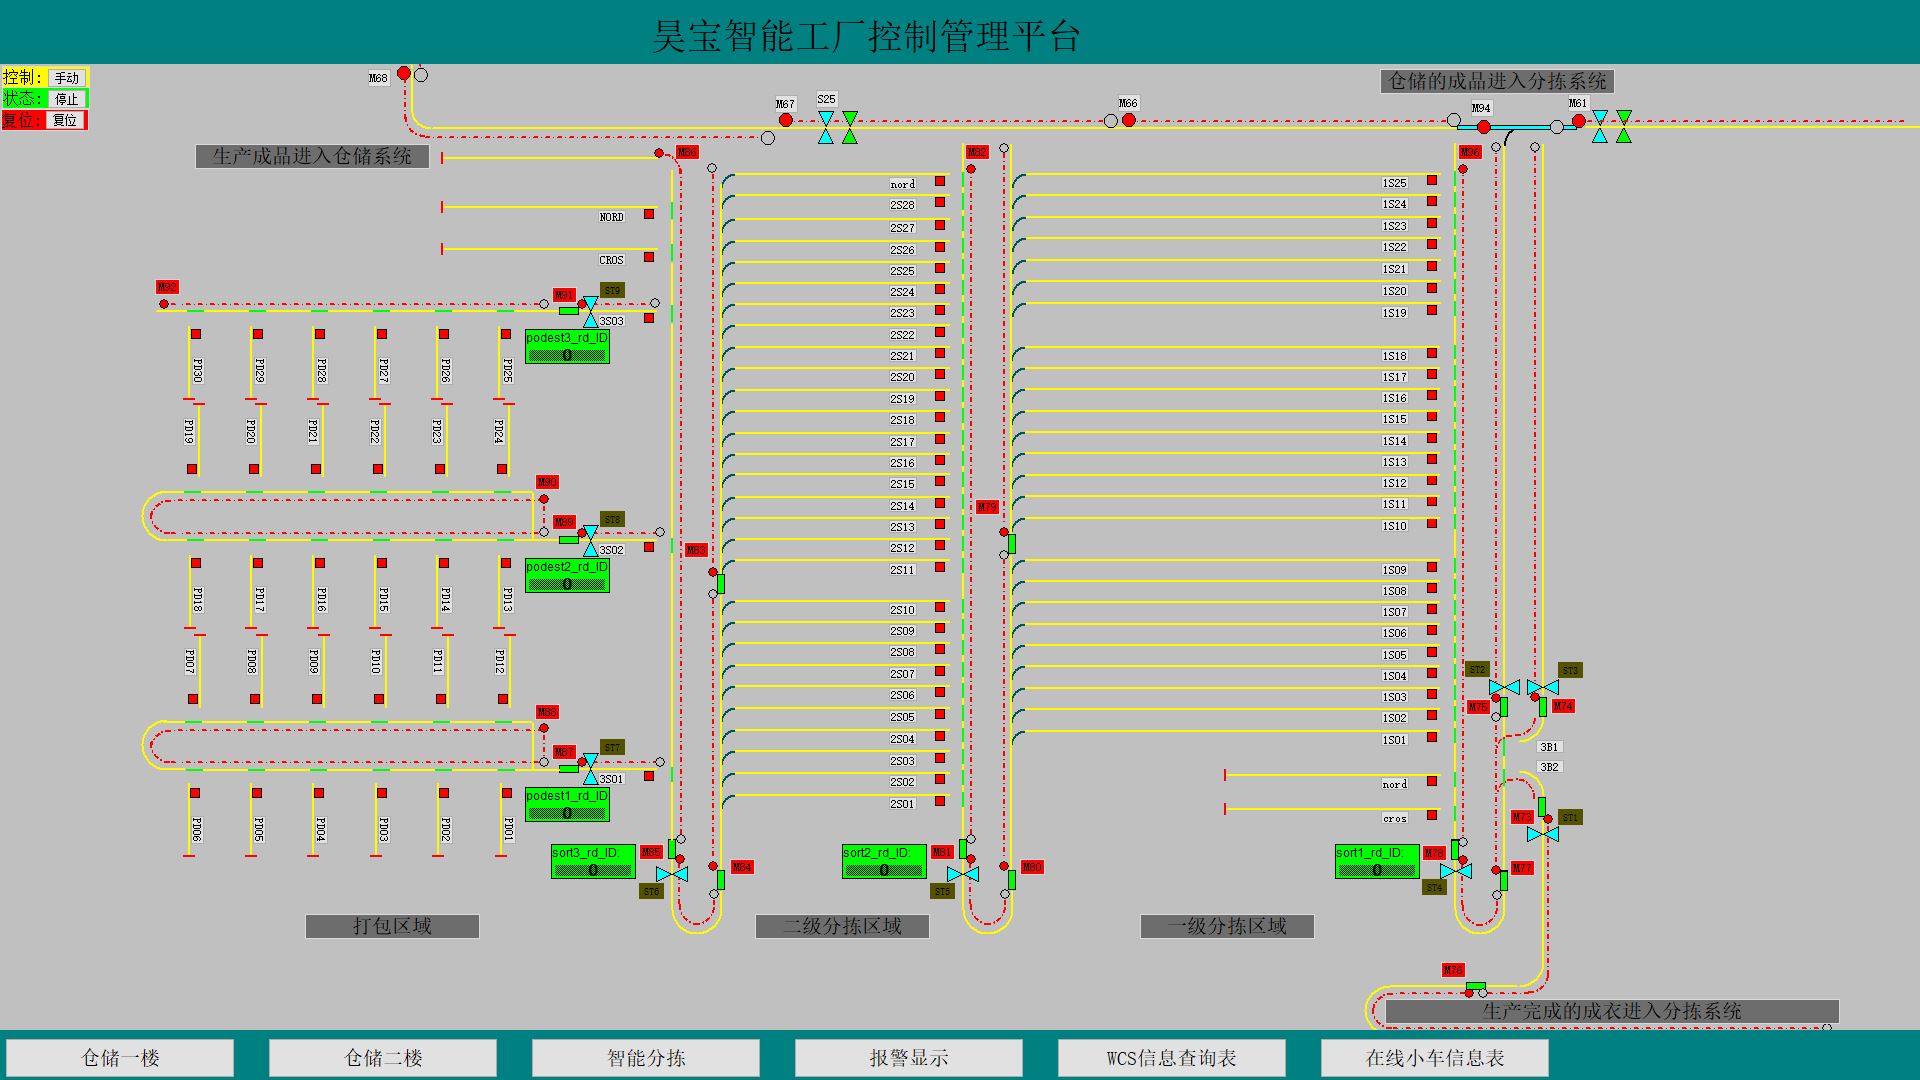Click the cyan valve beside ST6 label
1920x1080 pixels.
click(672, 874)
